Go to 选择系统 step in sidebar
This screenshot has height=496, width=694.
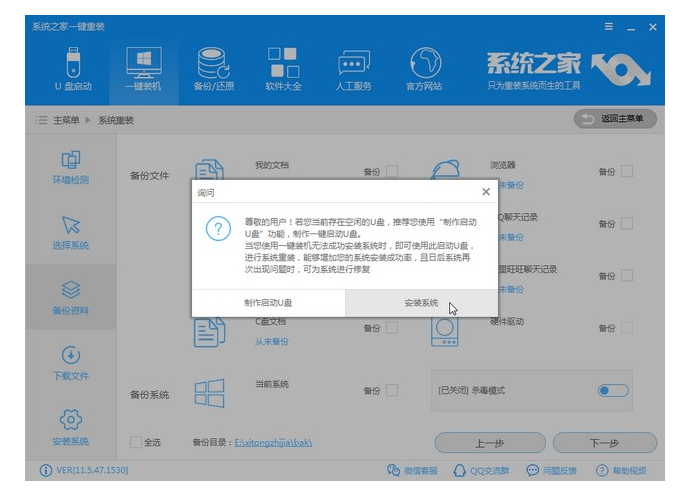[70, 232]
